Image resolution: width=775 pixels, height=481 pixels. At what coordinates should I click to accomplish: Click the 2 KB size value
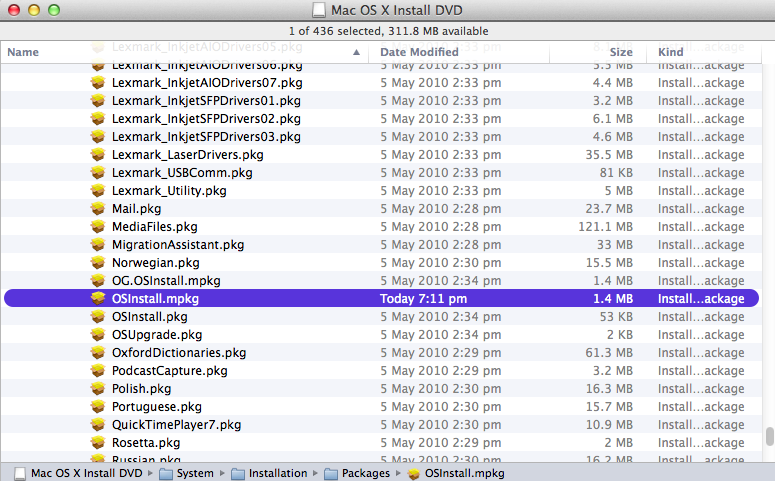[620, 335]
